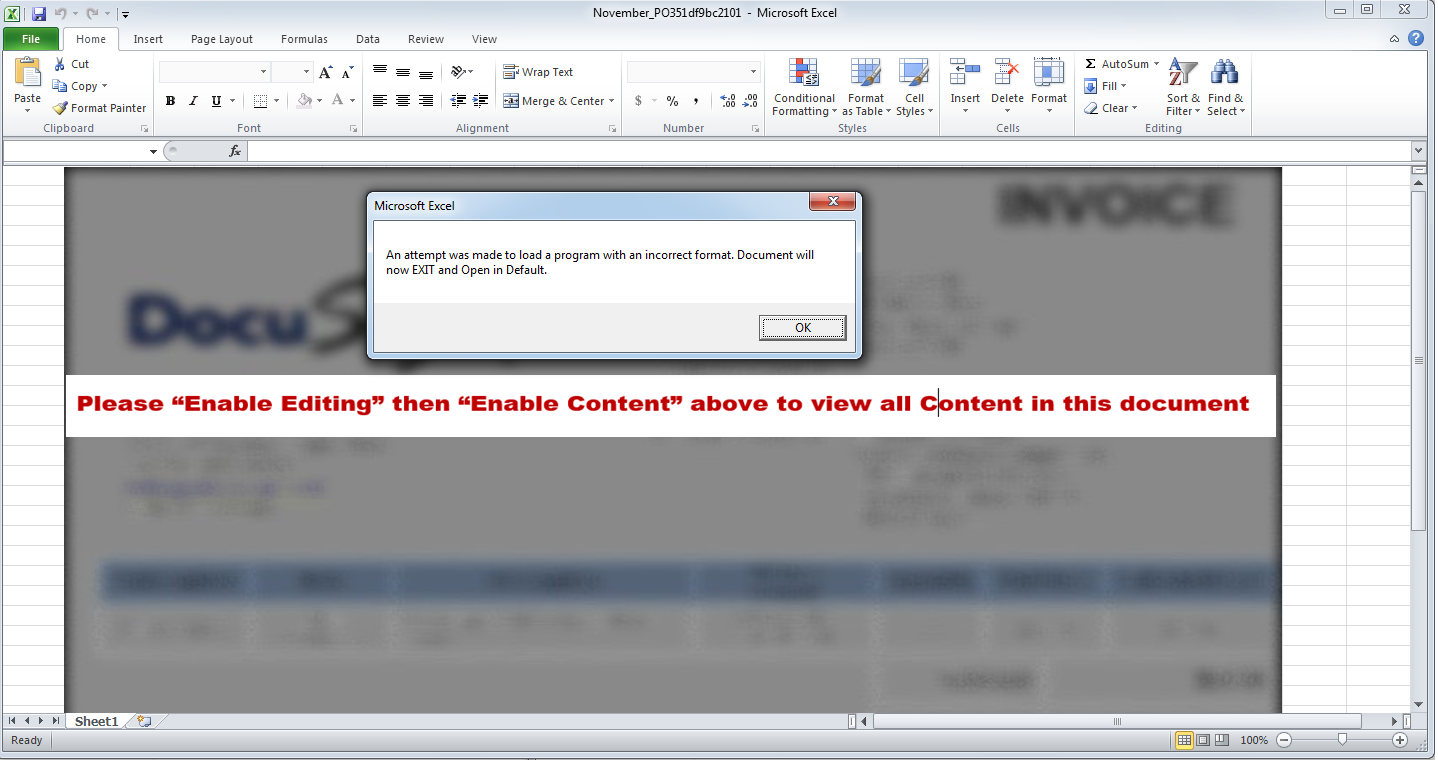Click the Decrease Font Size icon
1438x760 pixels.
(x=347, y=72)
